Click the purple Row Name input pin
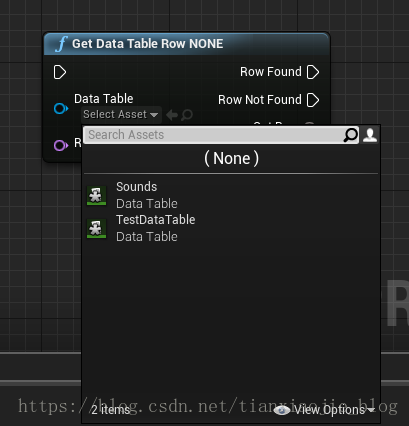The width and height of the screenshot is (409, 426). tap(61, 145)
